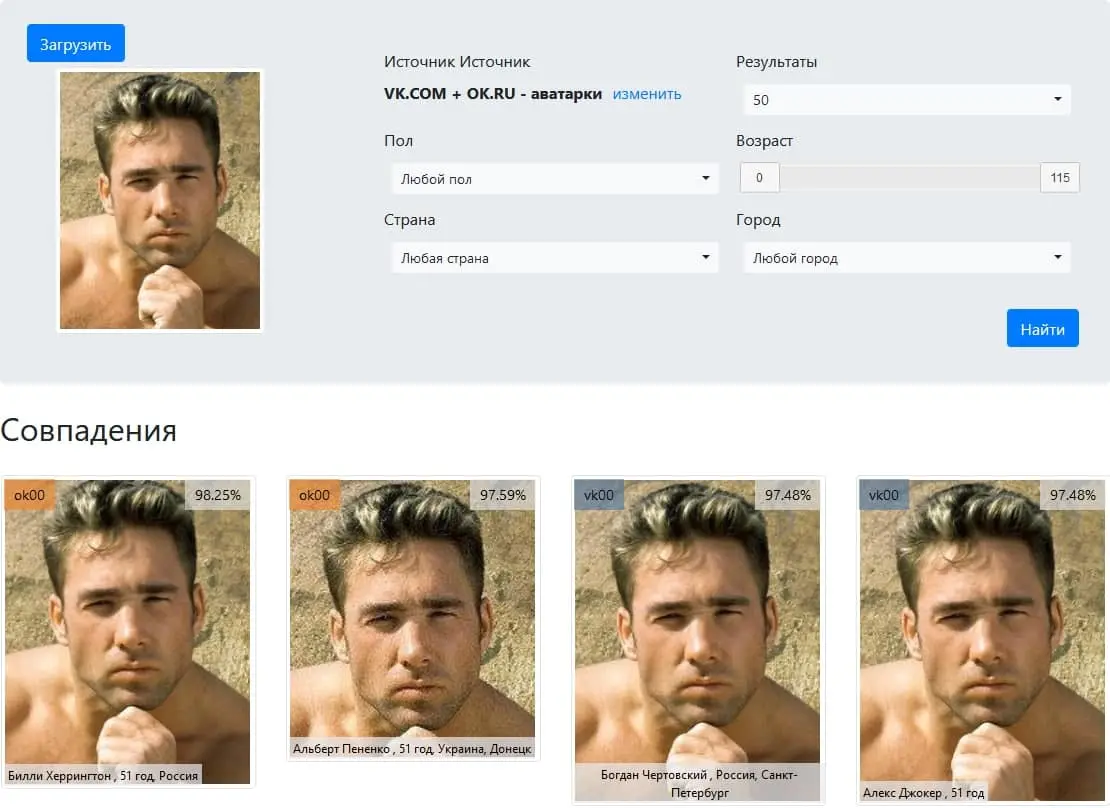The height and width of the screenshot is (808, 1110).
Task: Click the Возраст age range slider track
Action: [x=910, y=178]
